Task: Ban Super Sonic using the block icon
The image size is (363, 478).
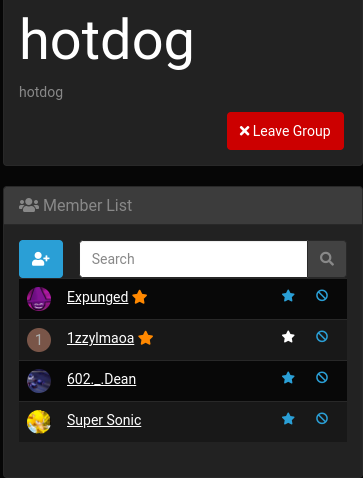Action: (x=322, y=418)
